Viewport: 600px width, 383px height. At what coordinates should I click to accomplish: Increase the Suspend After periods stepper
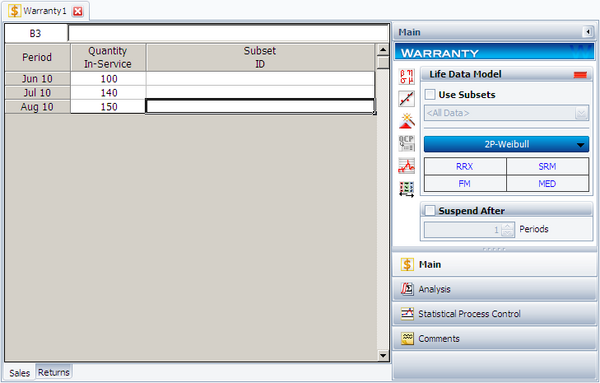507,226
